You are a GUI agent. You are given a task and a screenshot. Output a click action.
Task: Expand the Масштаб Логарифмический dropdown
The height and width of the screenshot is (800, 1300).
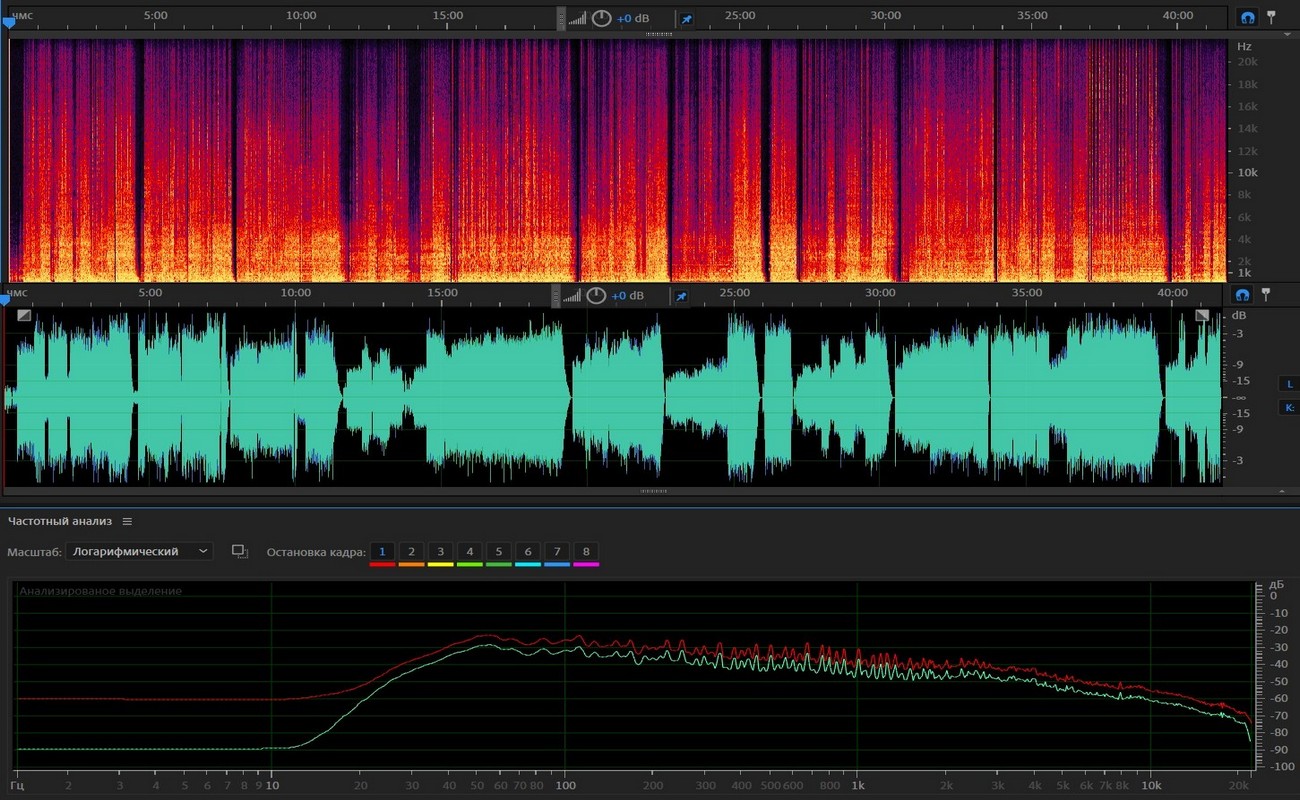[140, 551]
